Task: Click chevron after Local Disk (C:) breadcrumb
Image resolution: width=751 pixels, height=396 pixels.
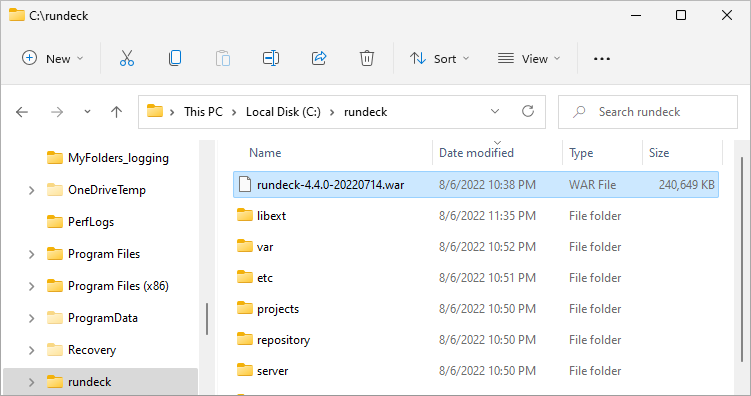Action: coord(332,112)
